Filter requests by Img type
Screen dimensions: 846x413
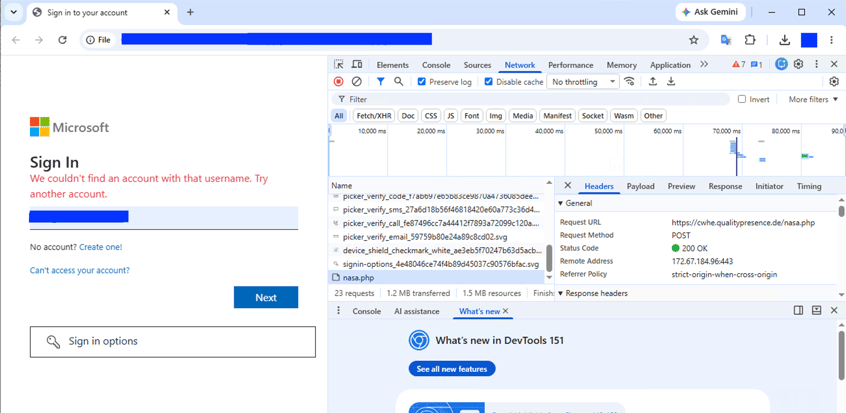point(495,116)
